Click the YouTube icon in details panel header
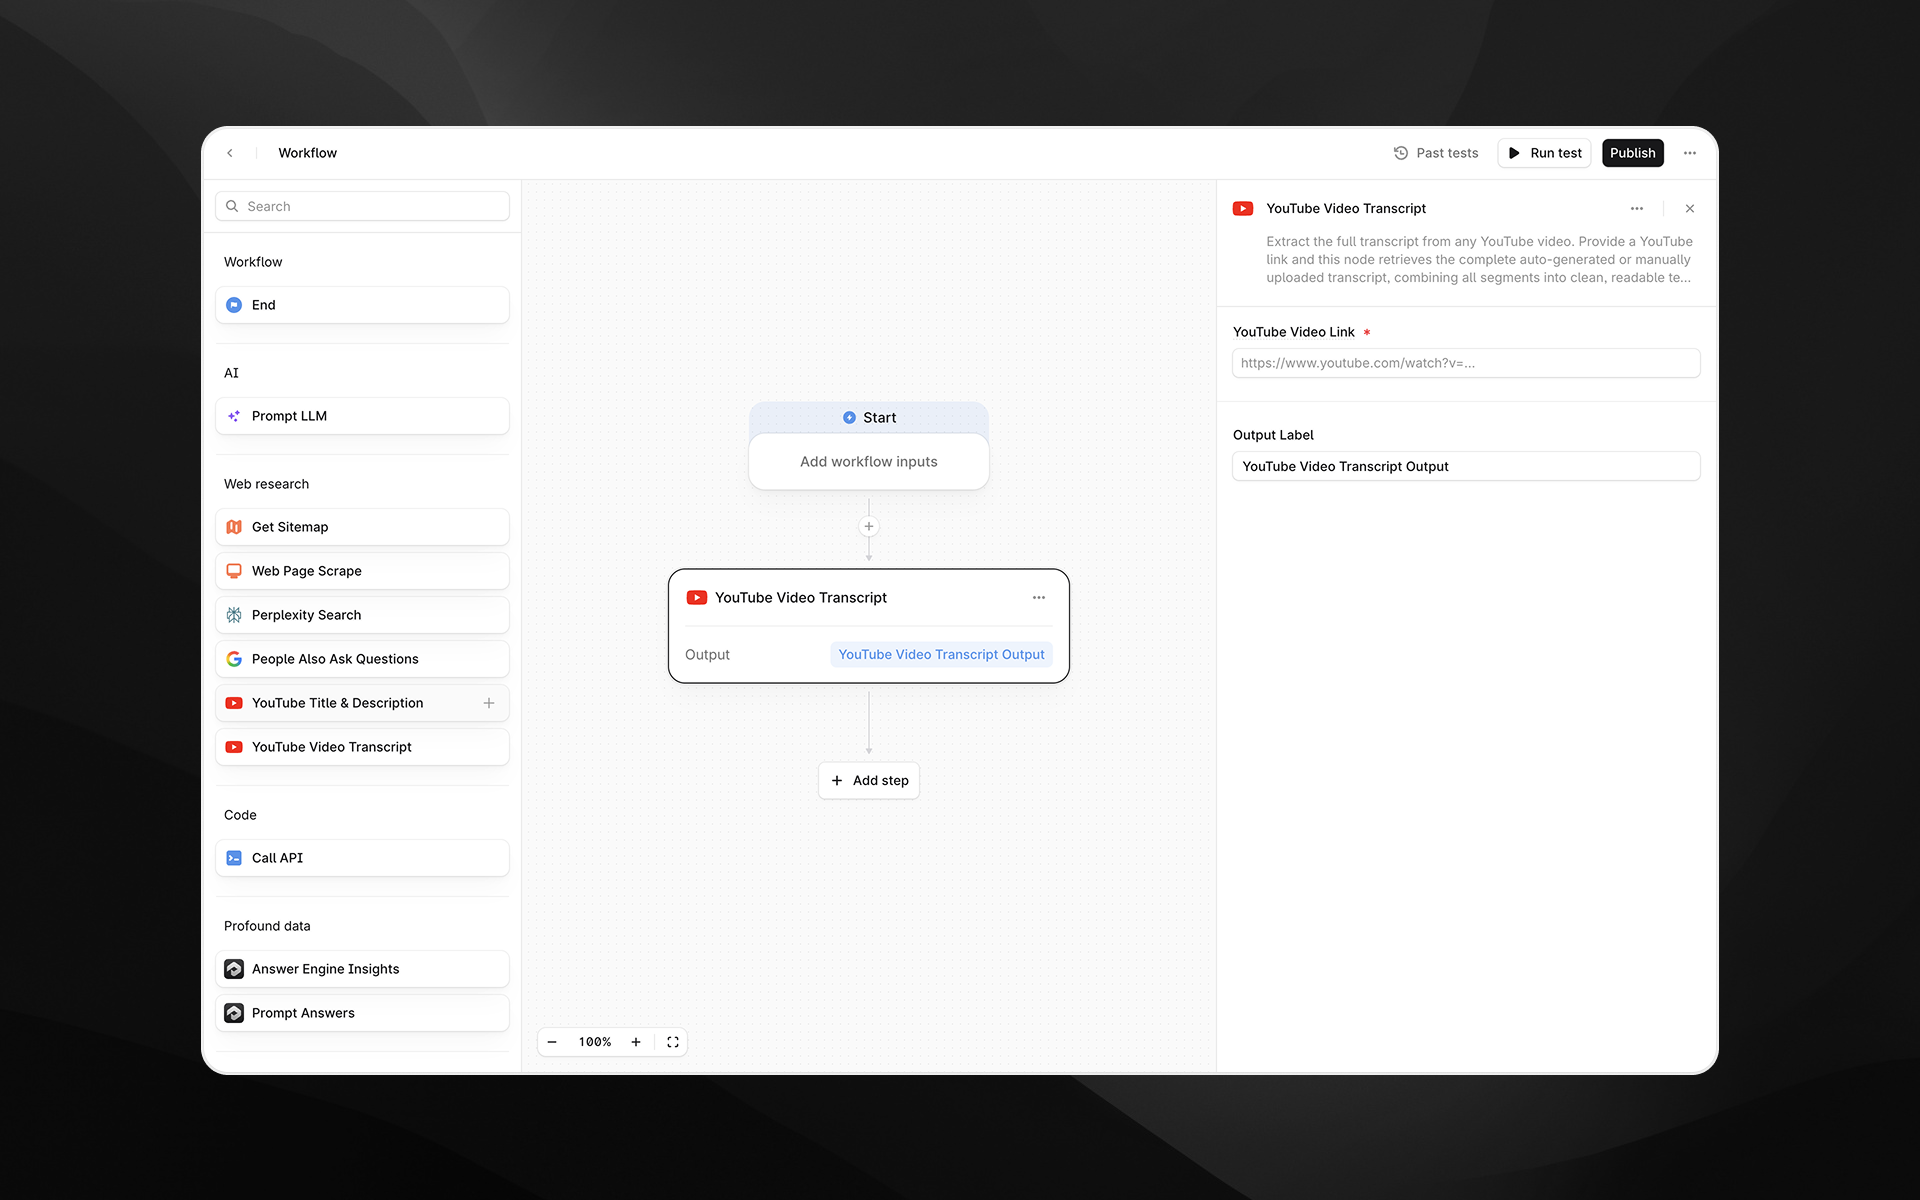 pyautogui.click(x=1243, y=208)
